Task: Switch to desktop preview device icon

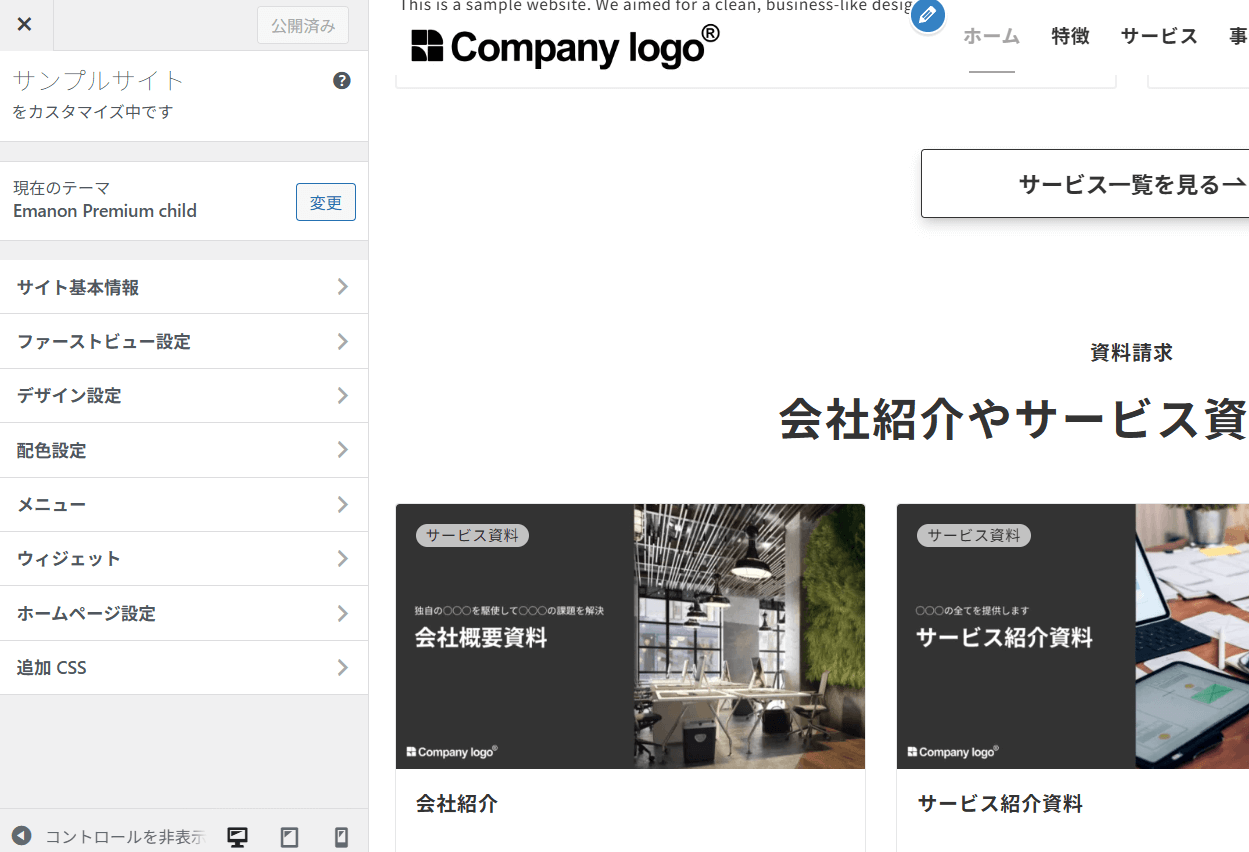Action: click(238, 837)
